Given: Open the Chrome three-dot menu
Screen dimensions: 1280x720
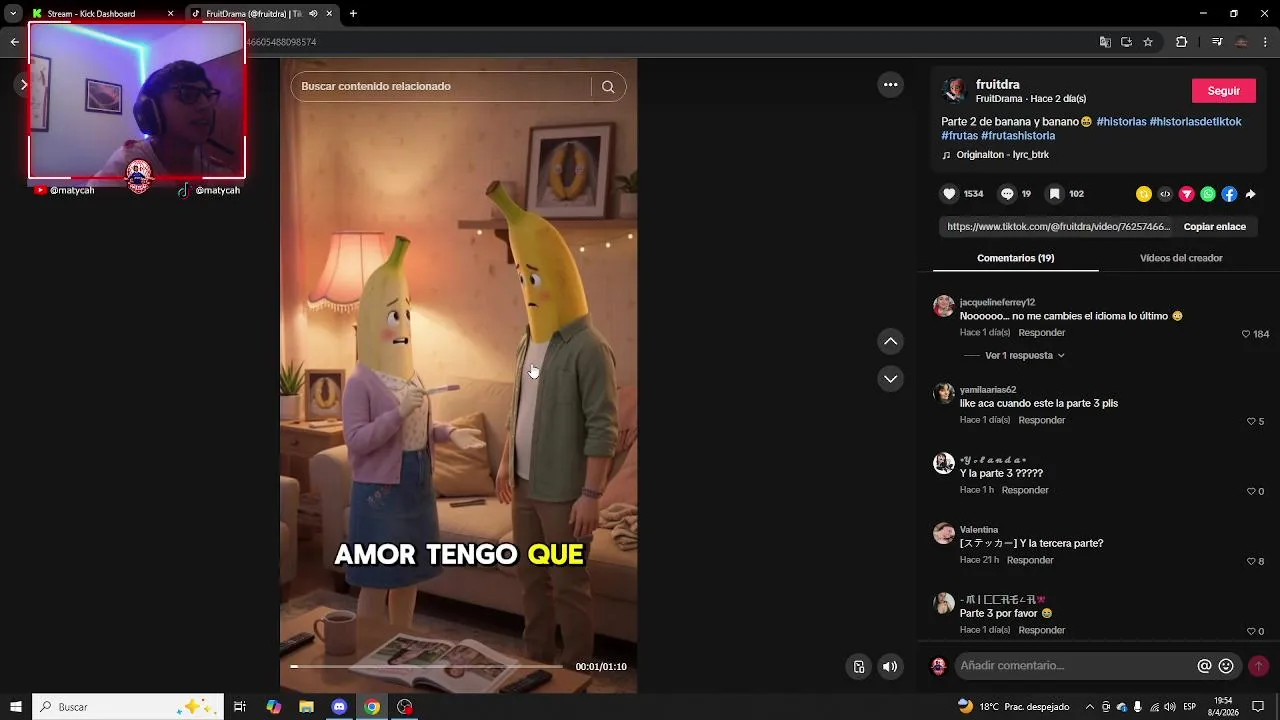Looking at the screenshot, I should 1266,42.
